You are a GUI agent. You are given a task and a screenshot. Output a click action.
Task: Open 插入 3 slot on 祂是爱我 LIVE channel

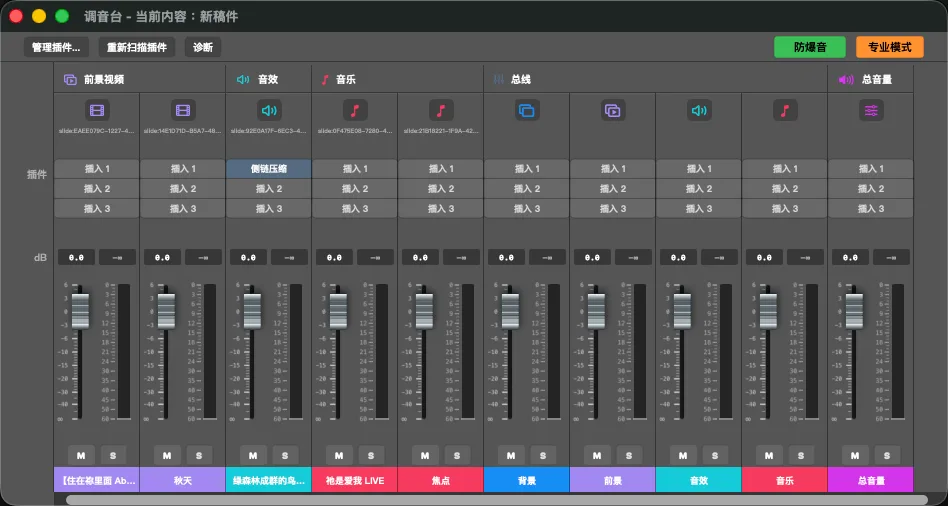coord(355,209)
